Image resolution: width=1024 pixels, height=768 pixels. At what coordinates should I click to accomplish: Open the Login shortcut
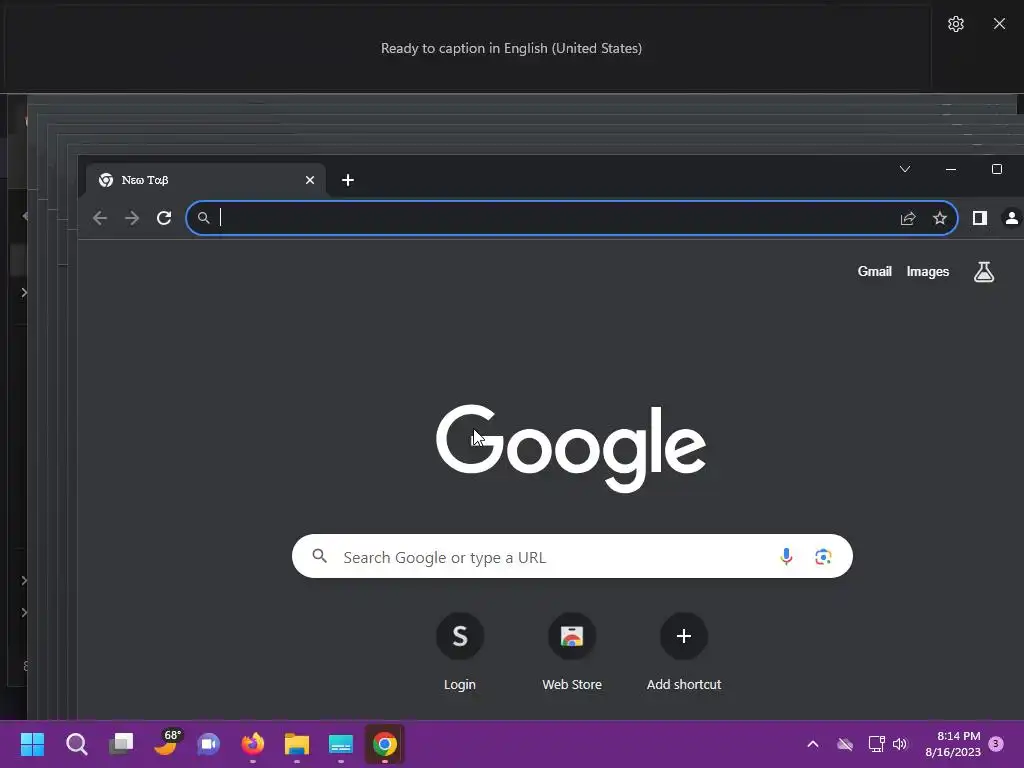click(x=460, y=652)
